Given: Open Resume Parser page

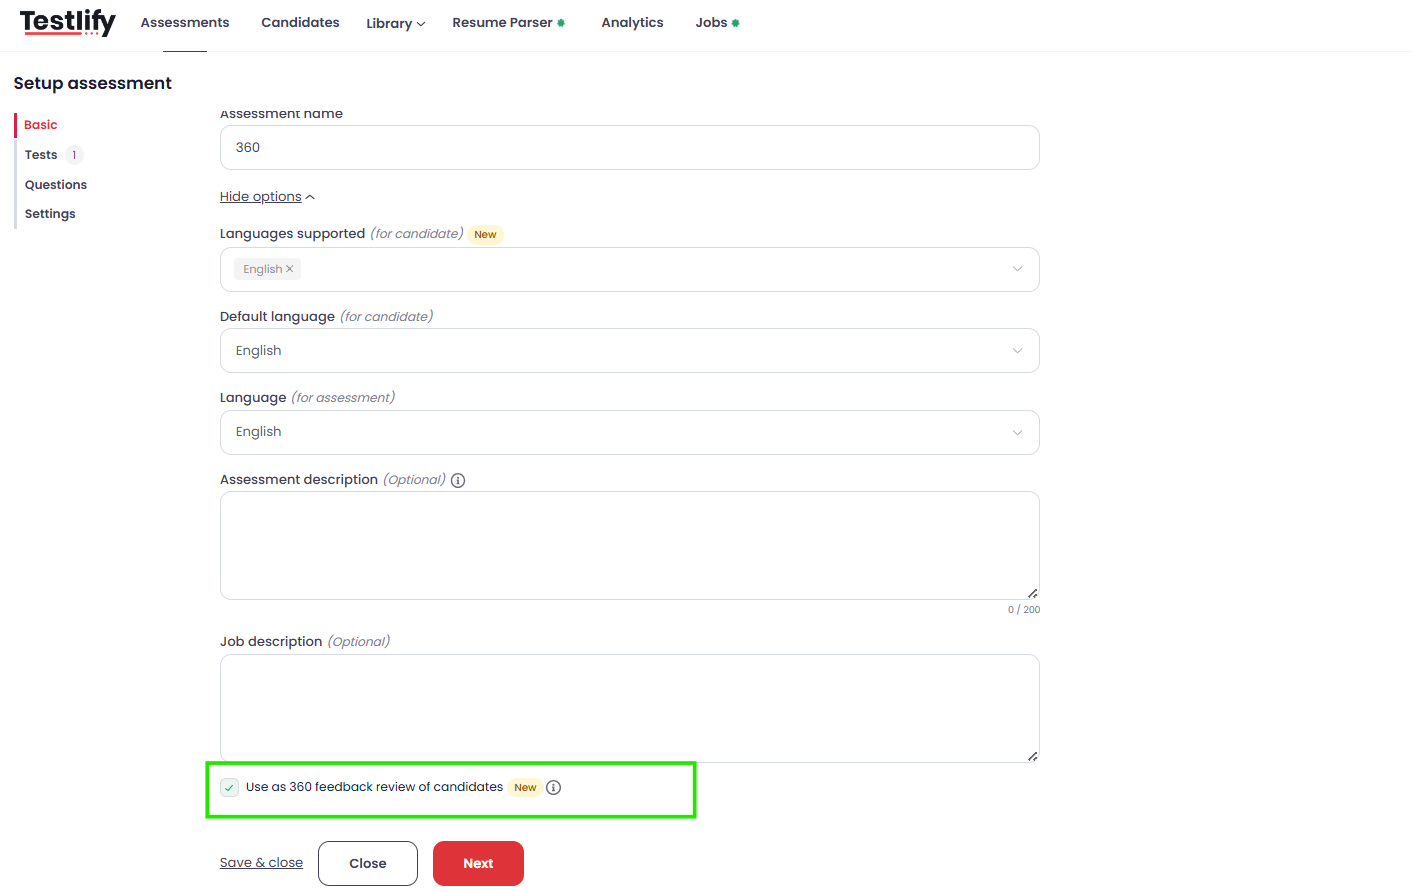Looking at the screenshot, I should [508, 23].
